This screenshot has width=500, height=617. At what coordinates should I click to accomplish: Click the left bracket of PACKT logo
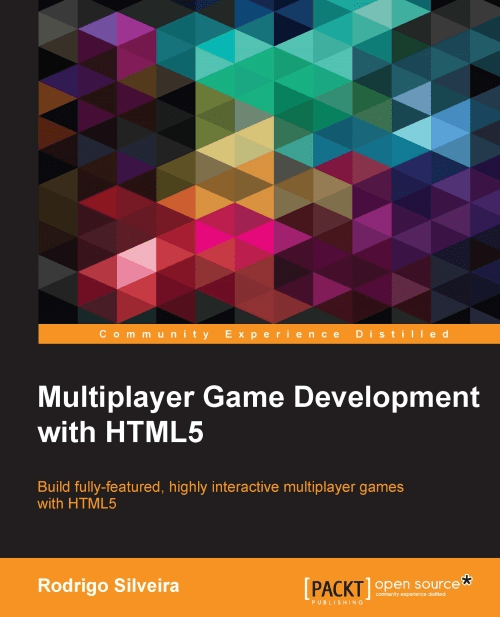[x=307, y=589]
